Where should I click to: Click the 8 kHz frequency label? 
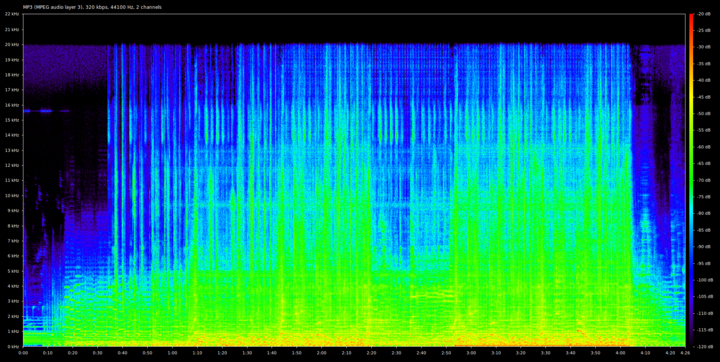[x=12, y=226]
